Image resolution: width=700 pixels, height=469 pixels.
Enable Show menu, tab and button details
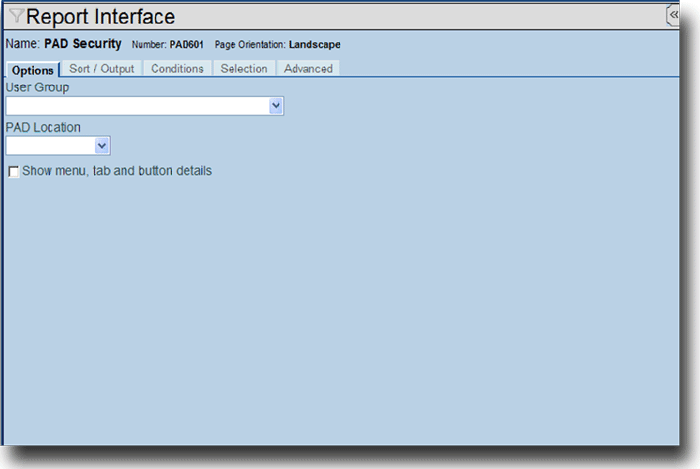tap(13, 172)
